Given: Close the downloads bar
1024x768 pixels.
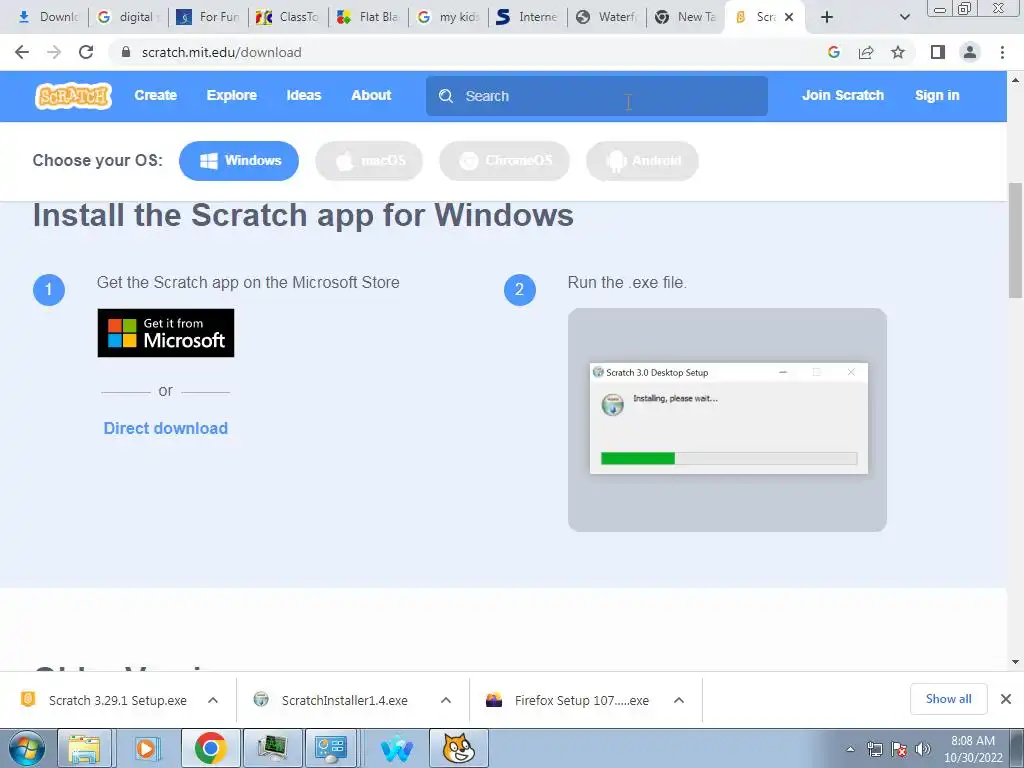Looking at the screenshot, I should (1006, 699).
